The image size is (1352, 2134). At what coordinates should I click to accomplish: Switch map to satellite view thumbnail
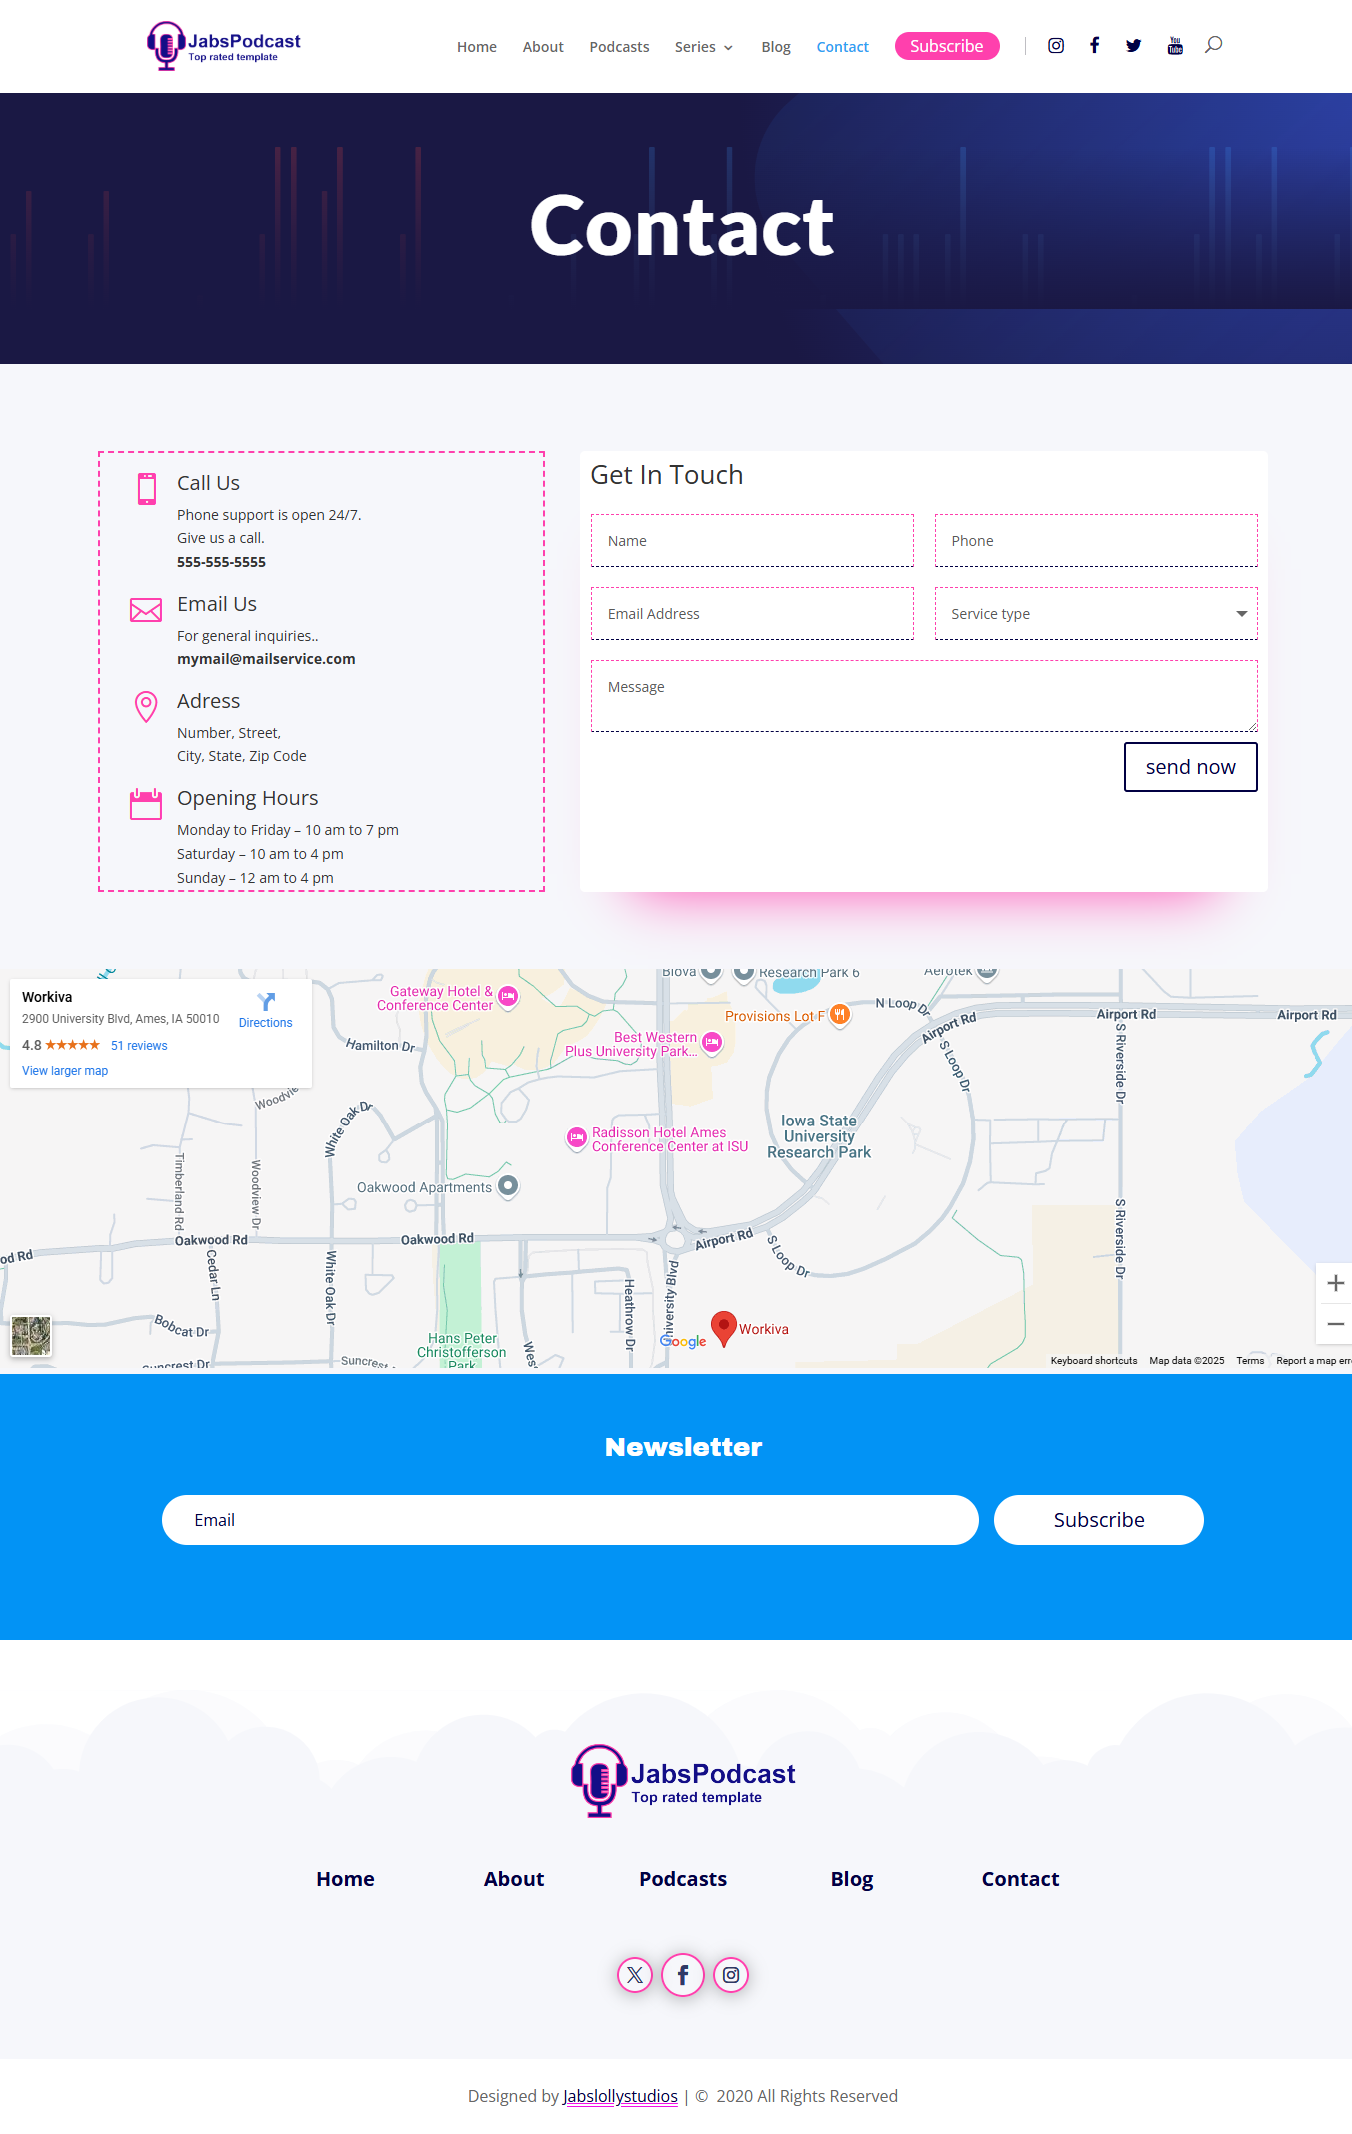click(x=31, y=1336)
